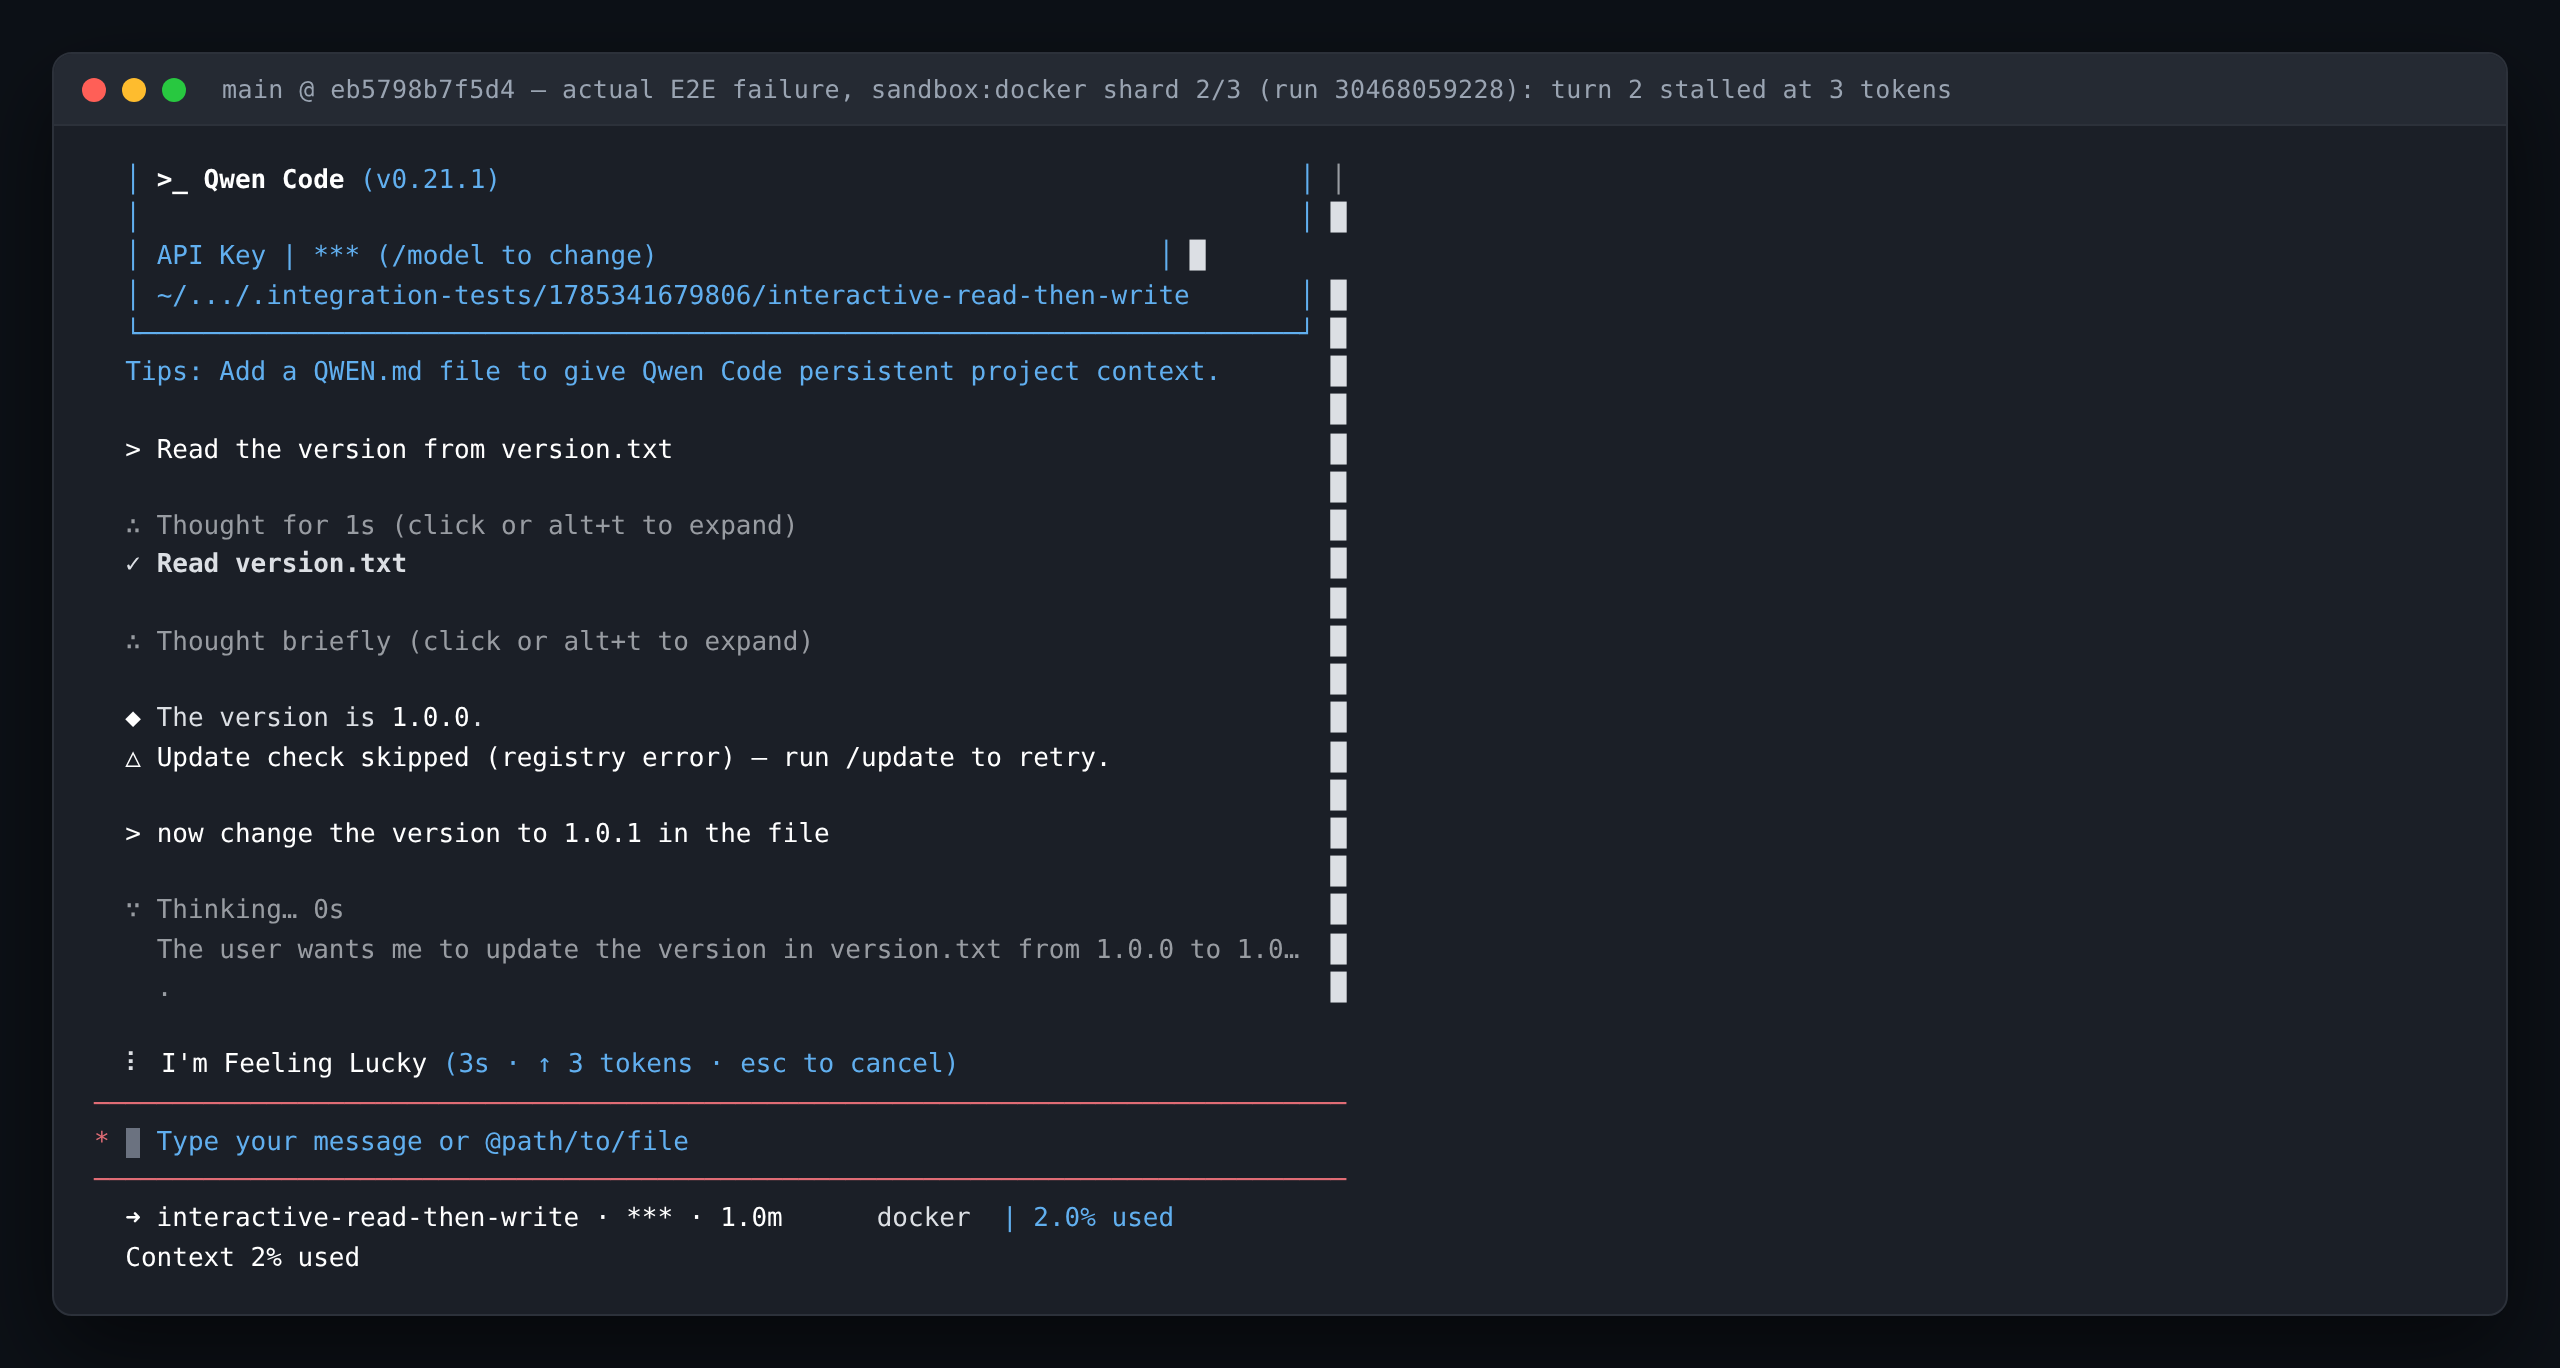Click the spinner icon beside 'I'm Feeling Lucky'
This screenshot has height=1368, width=2560.
click(131, 1062)
